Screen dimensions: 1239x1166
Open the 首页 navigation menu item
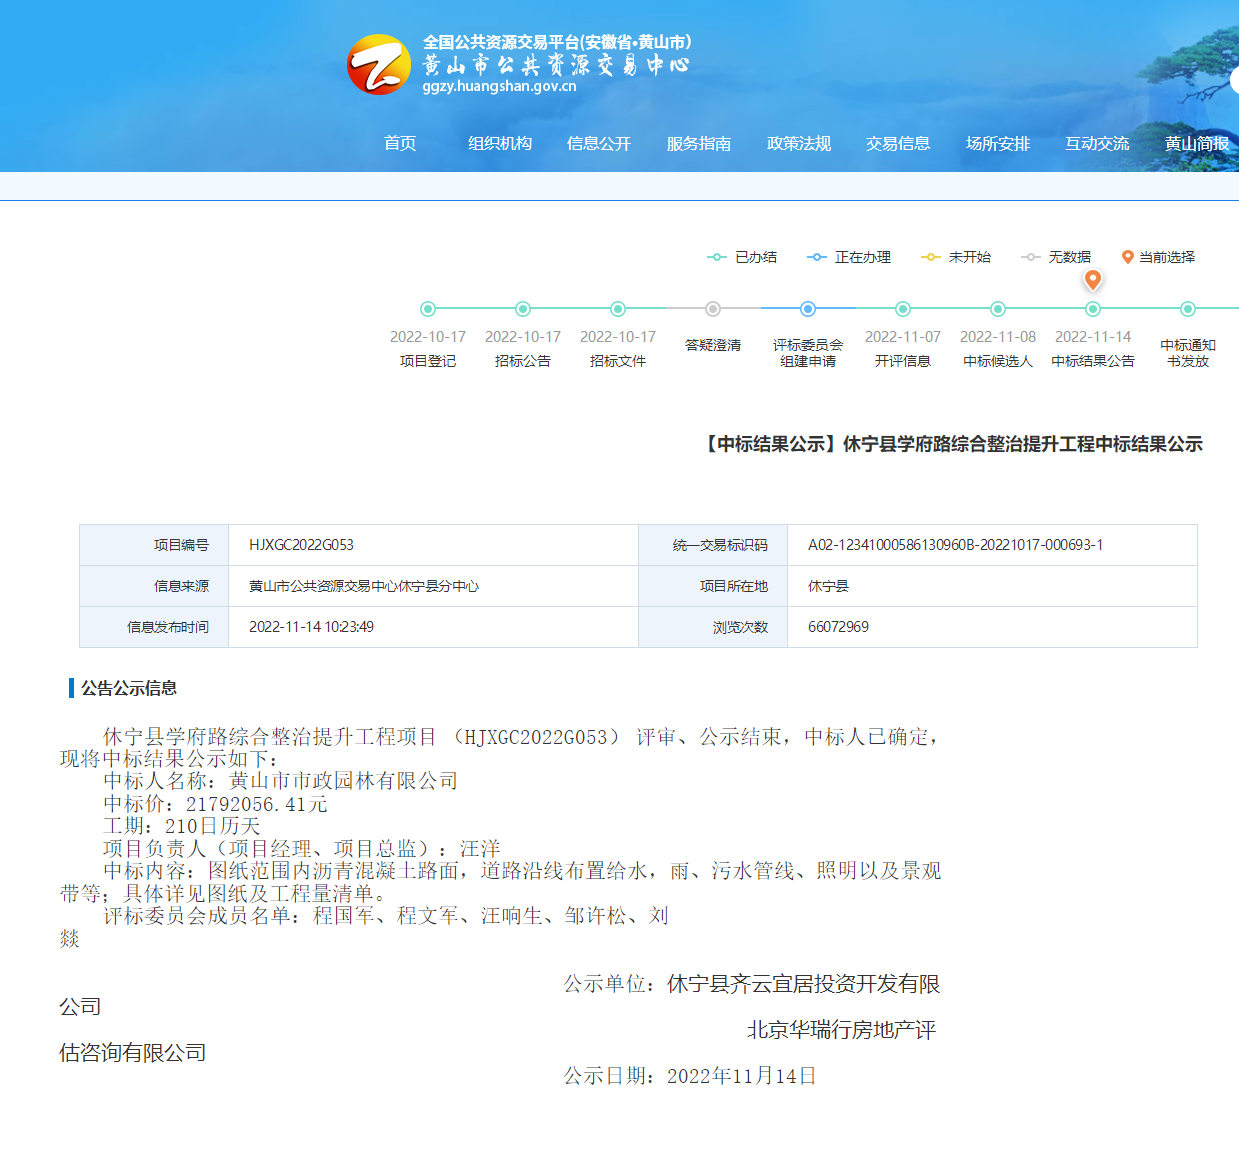(x=400, y=143)
